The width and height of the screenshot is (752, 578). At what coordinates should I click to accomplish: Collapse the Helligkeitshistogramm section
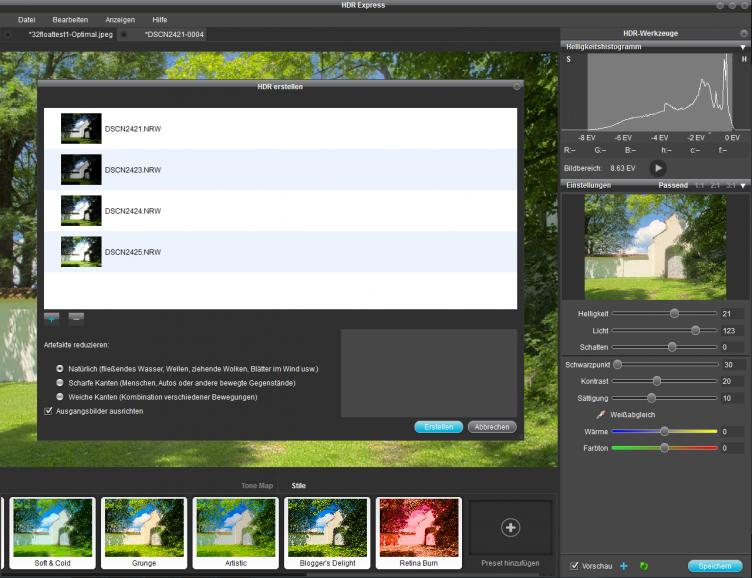[x=743, y=47]
